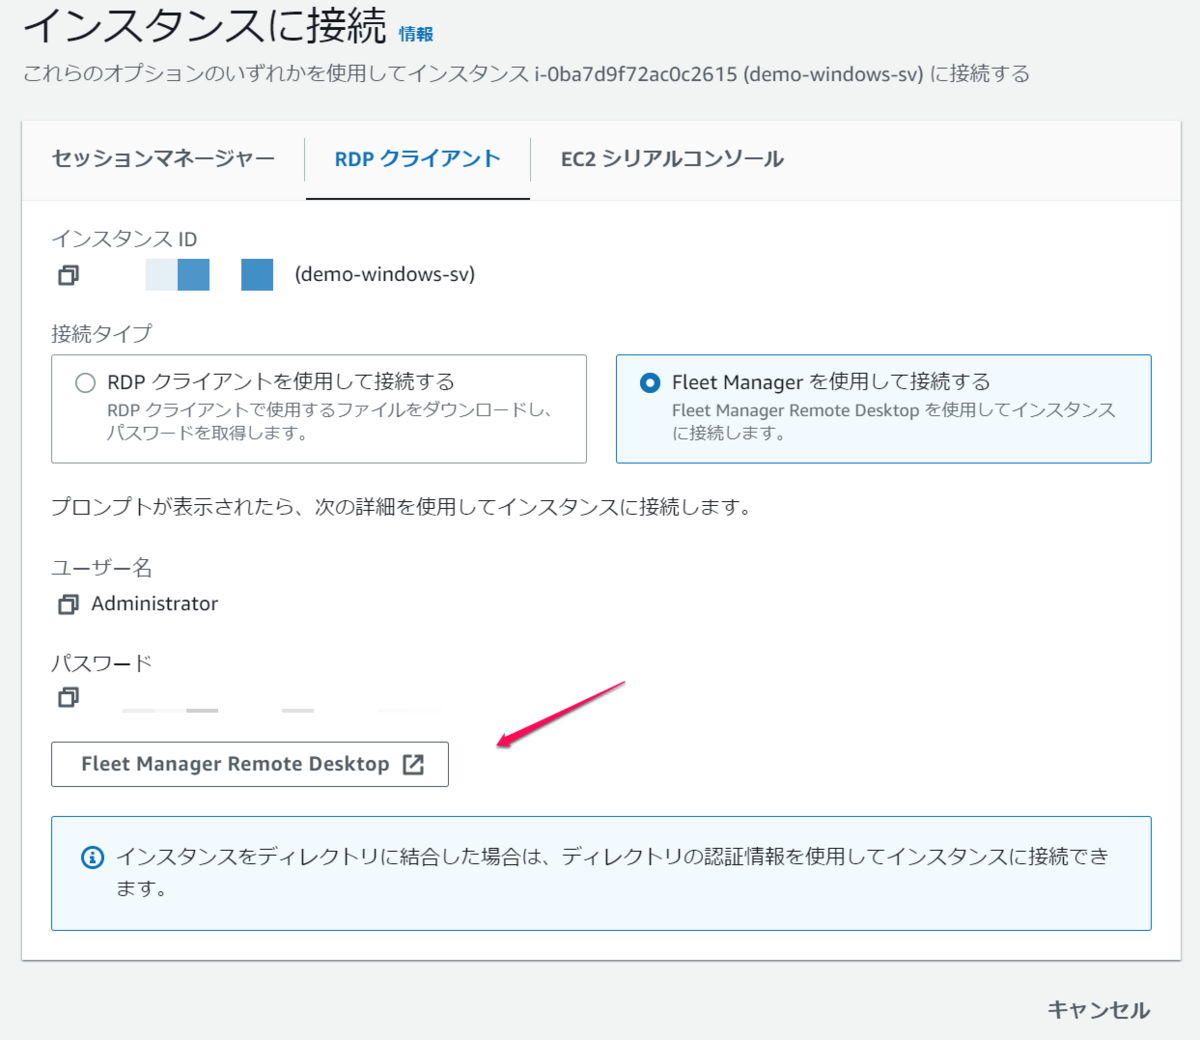Click the キャンセル button
The image size is (1200, 1040).
click(x=1099, y=1010)
